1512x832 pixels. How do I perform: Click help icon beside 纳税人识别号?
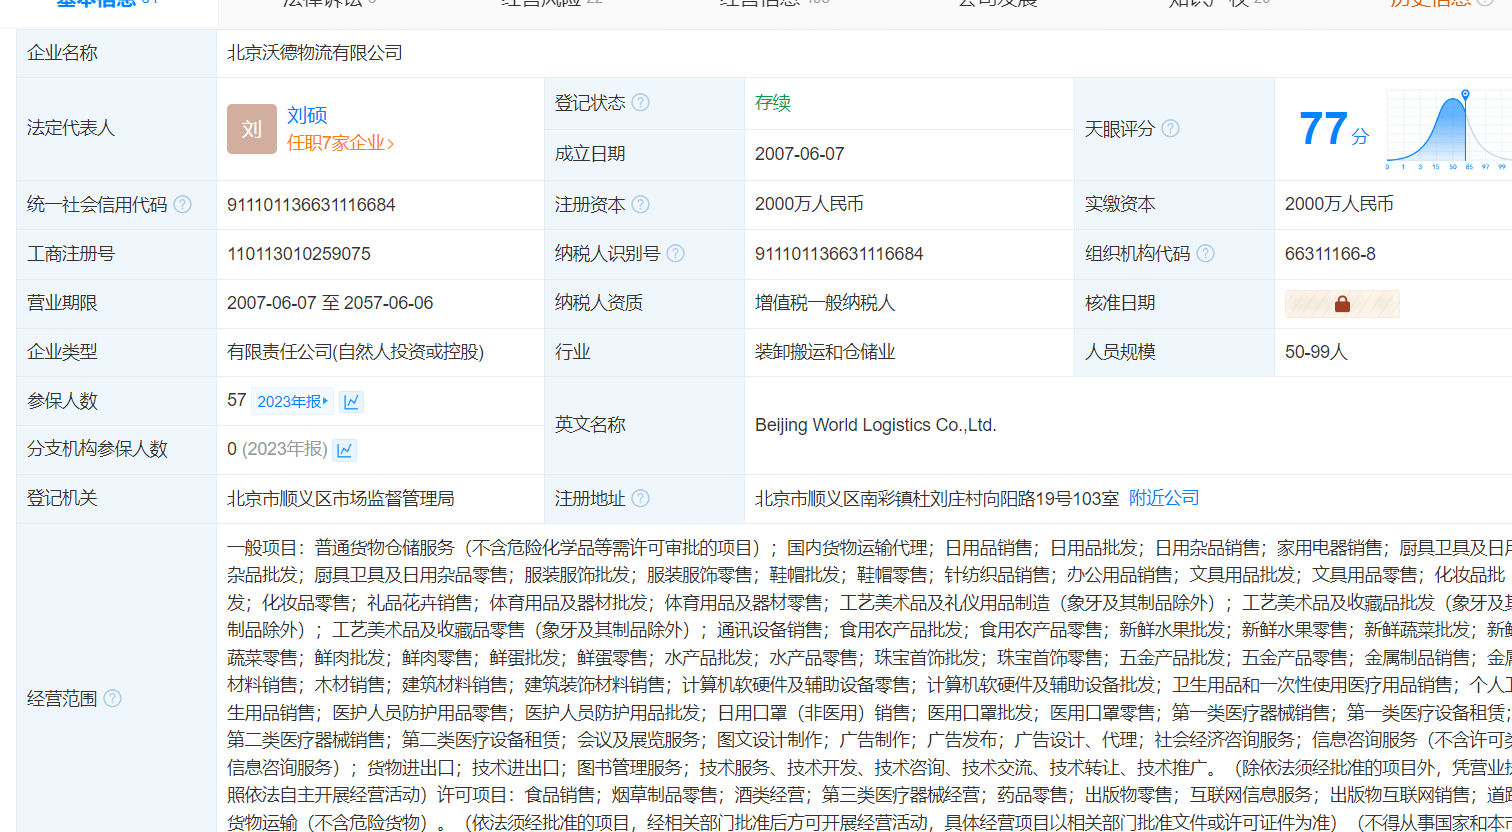[x=676, y=254]
